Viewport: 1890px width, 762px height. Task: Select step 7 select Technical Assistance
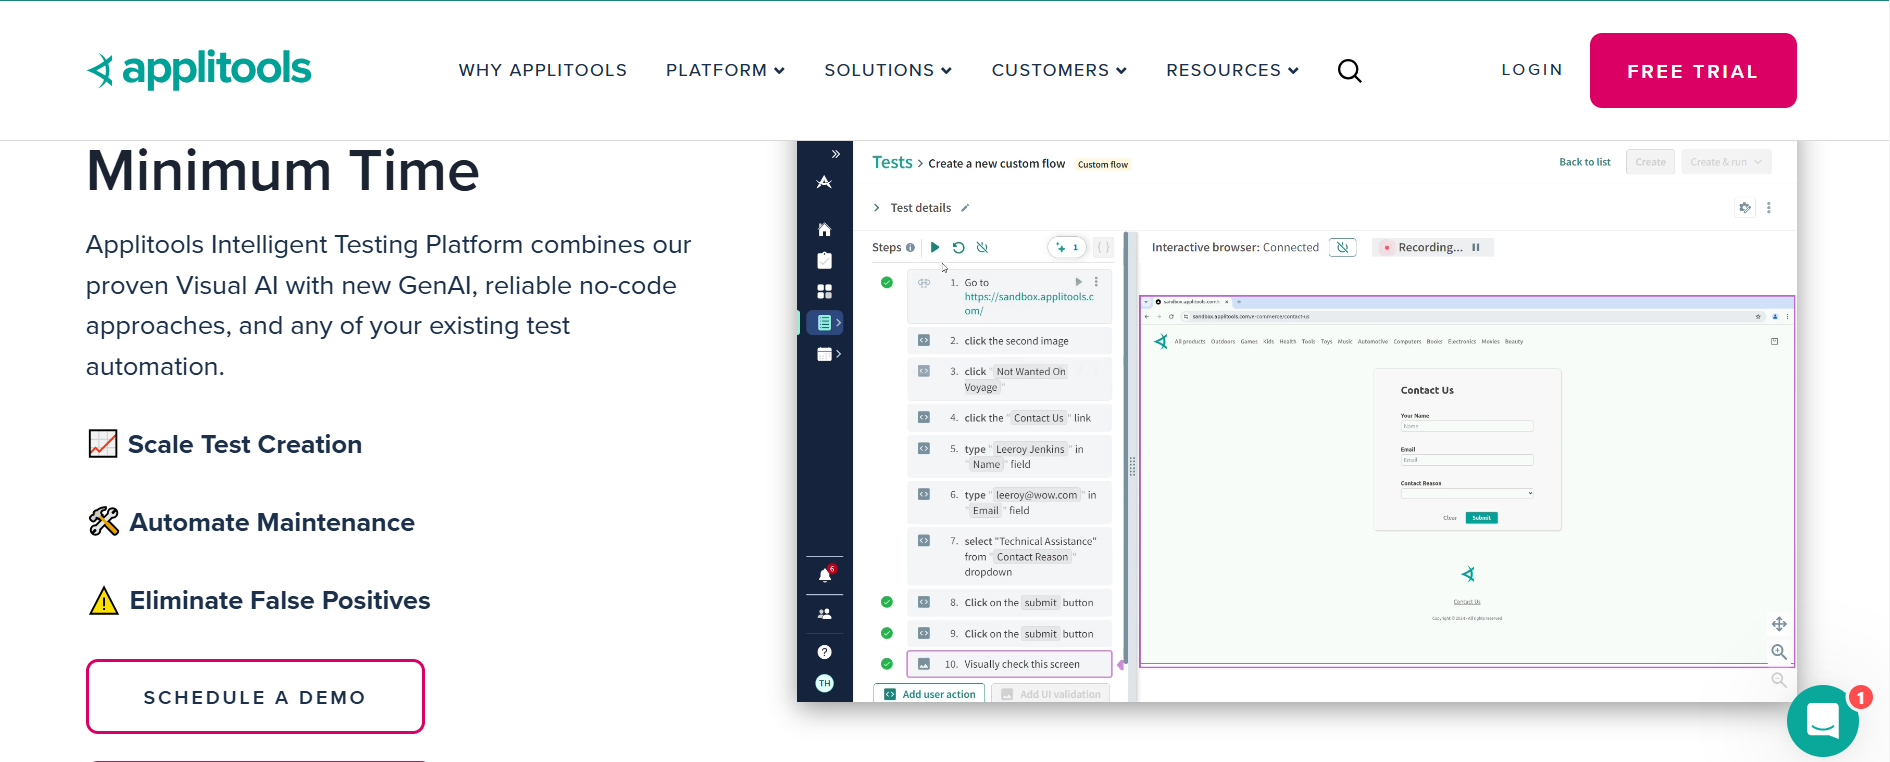tap(1009, 557)
